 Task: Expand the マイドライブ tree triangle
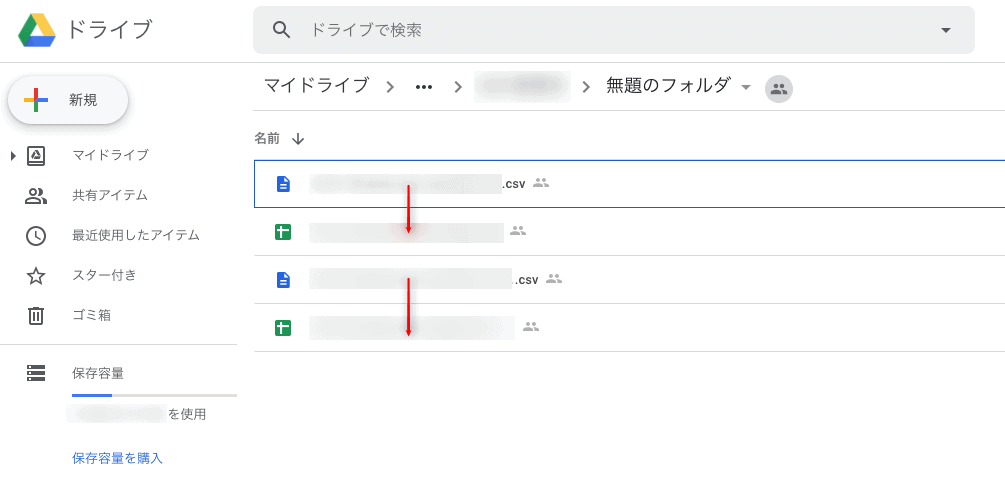[x=13, y=155]
